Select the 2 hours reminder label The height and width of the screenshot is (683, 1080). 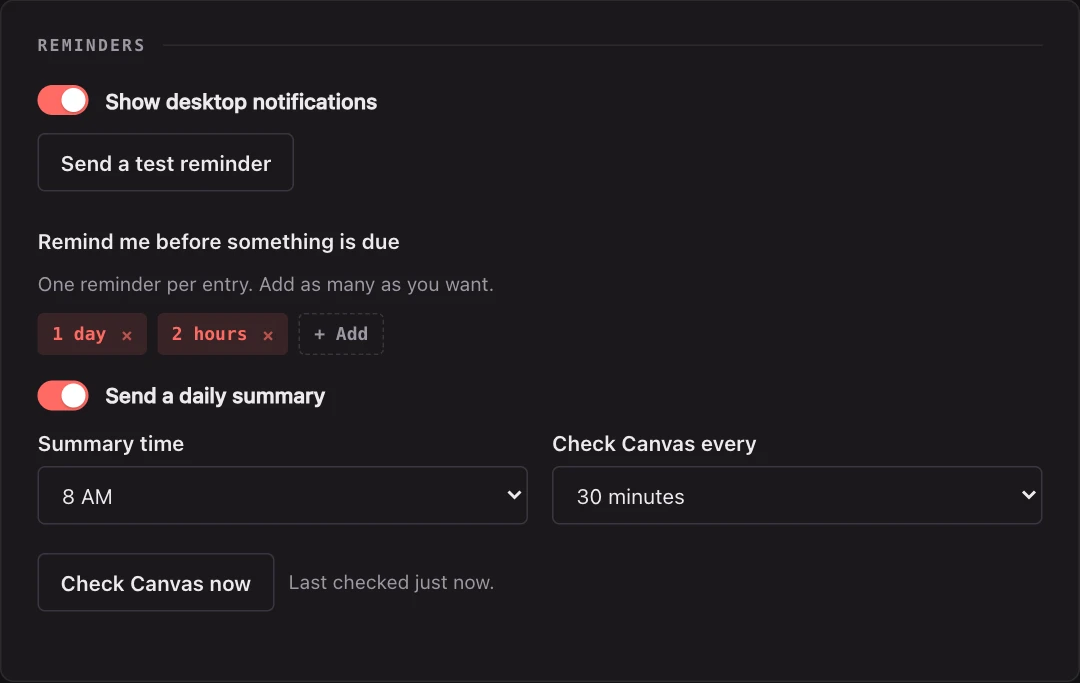tap(209, 334)
